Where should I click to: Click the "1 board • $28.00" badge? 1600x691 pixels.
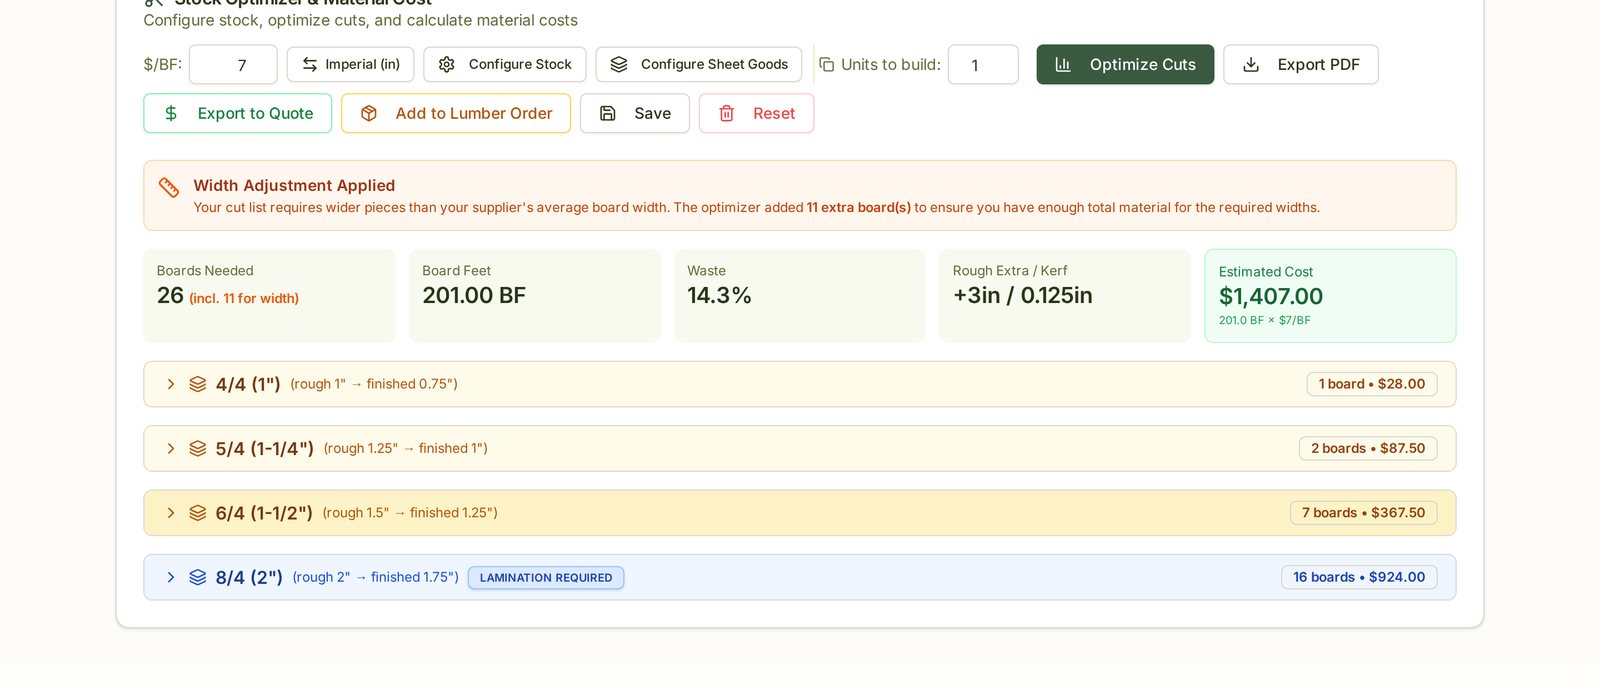point(1372,384)
